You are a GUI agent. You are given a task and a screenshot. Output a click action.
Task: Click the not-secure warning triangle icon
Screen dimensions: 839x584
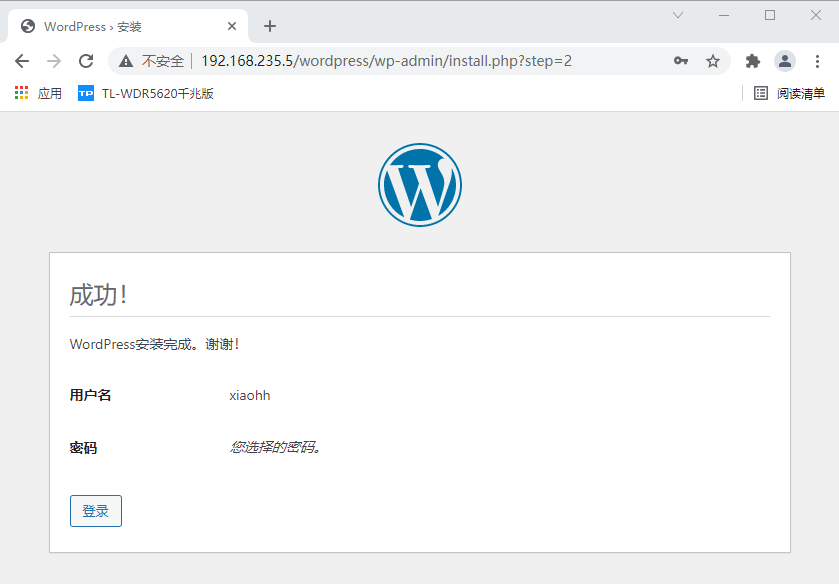coord(126,61)
